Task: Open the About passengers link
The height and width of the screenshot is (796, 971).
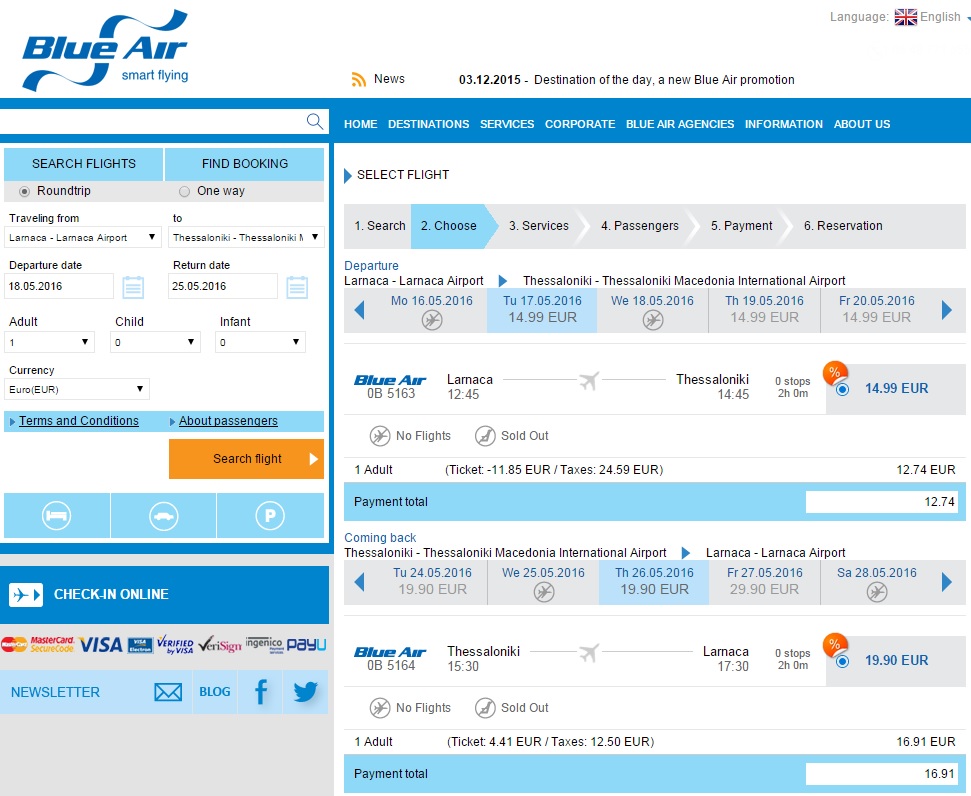Action: (x=228, y=421)
